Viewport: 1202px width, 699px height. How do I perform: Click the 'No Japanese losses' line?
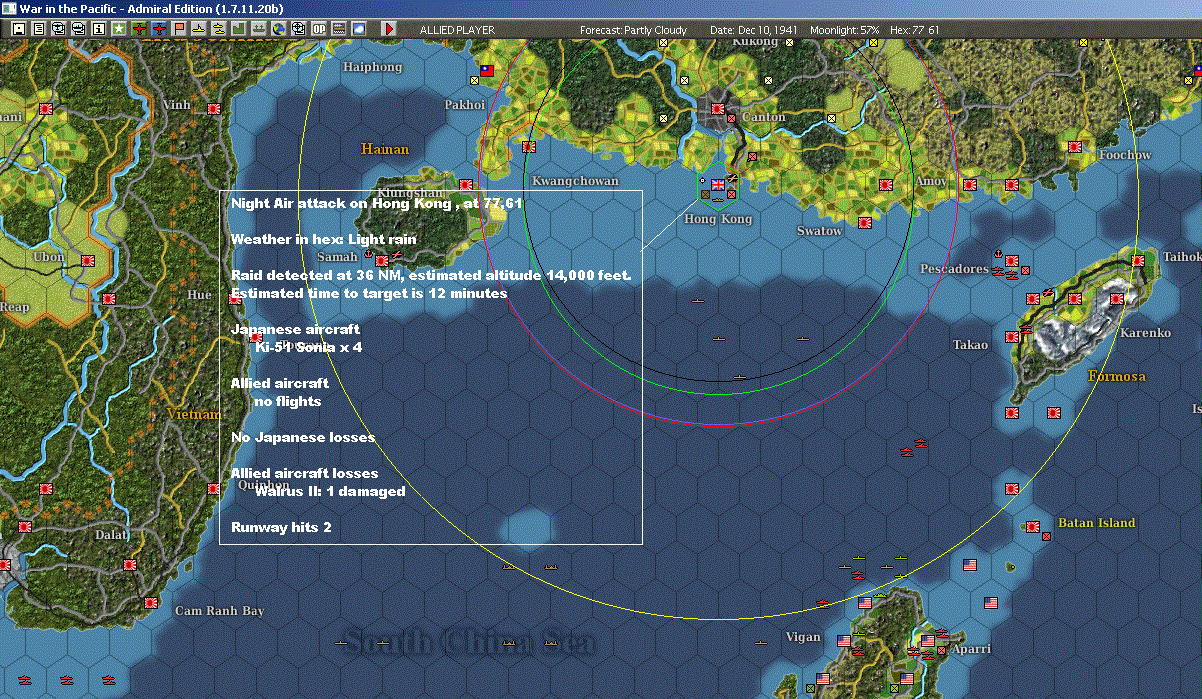pyautogui.click(x=303, y=437)
